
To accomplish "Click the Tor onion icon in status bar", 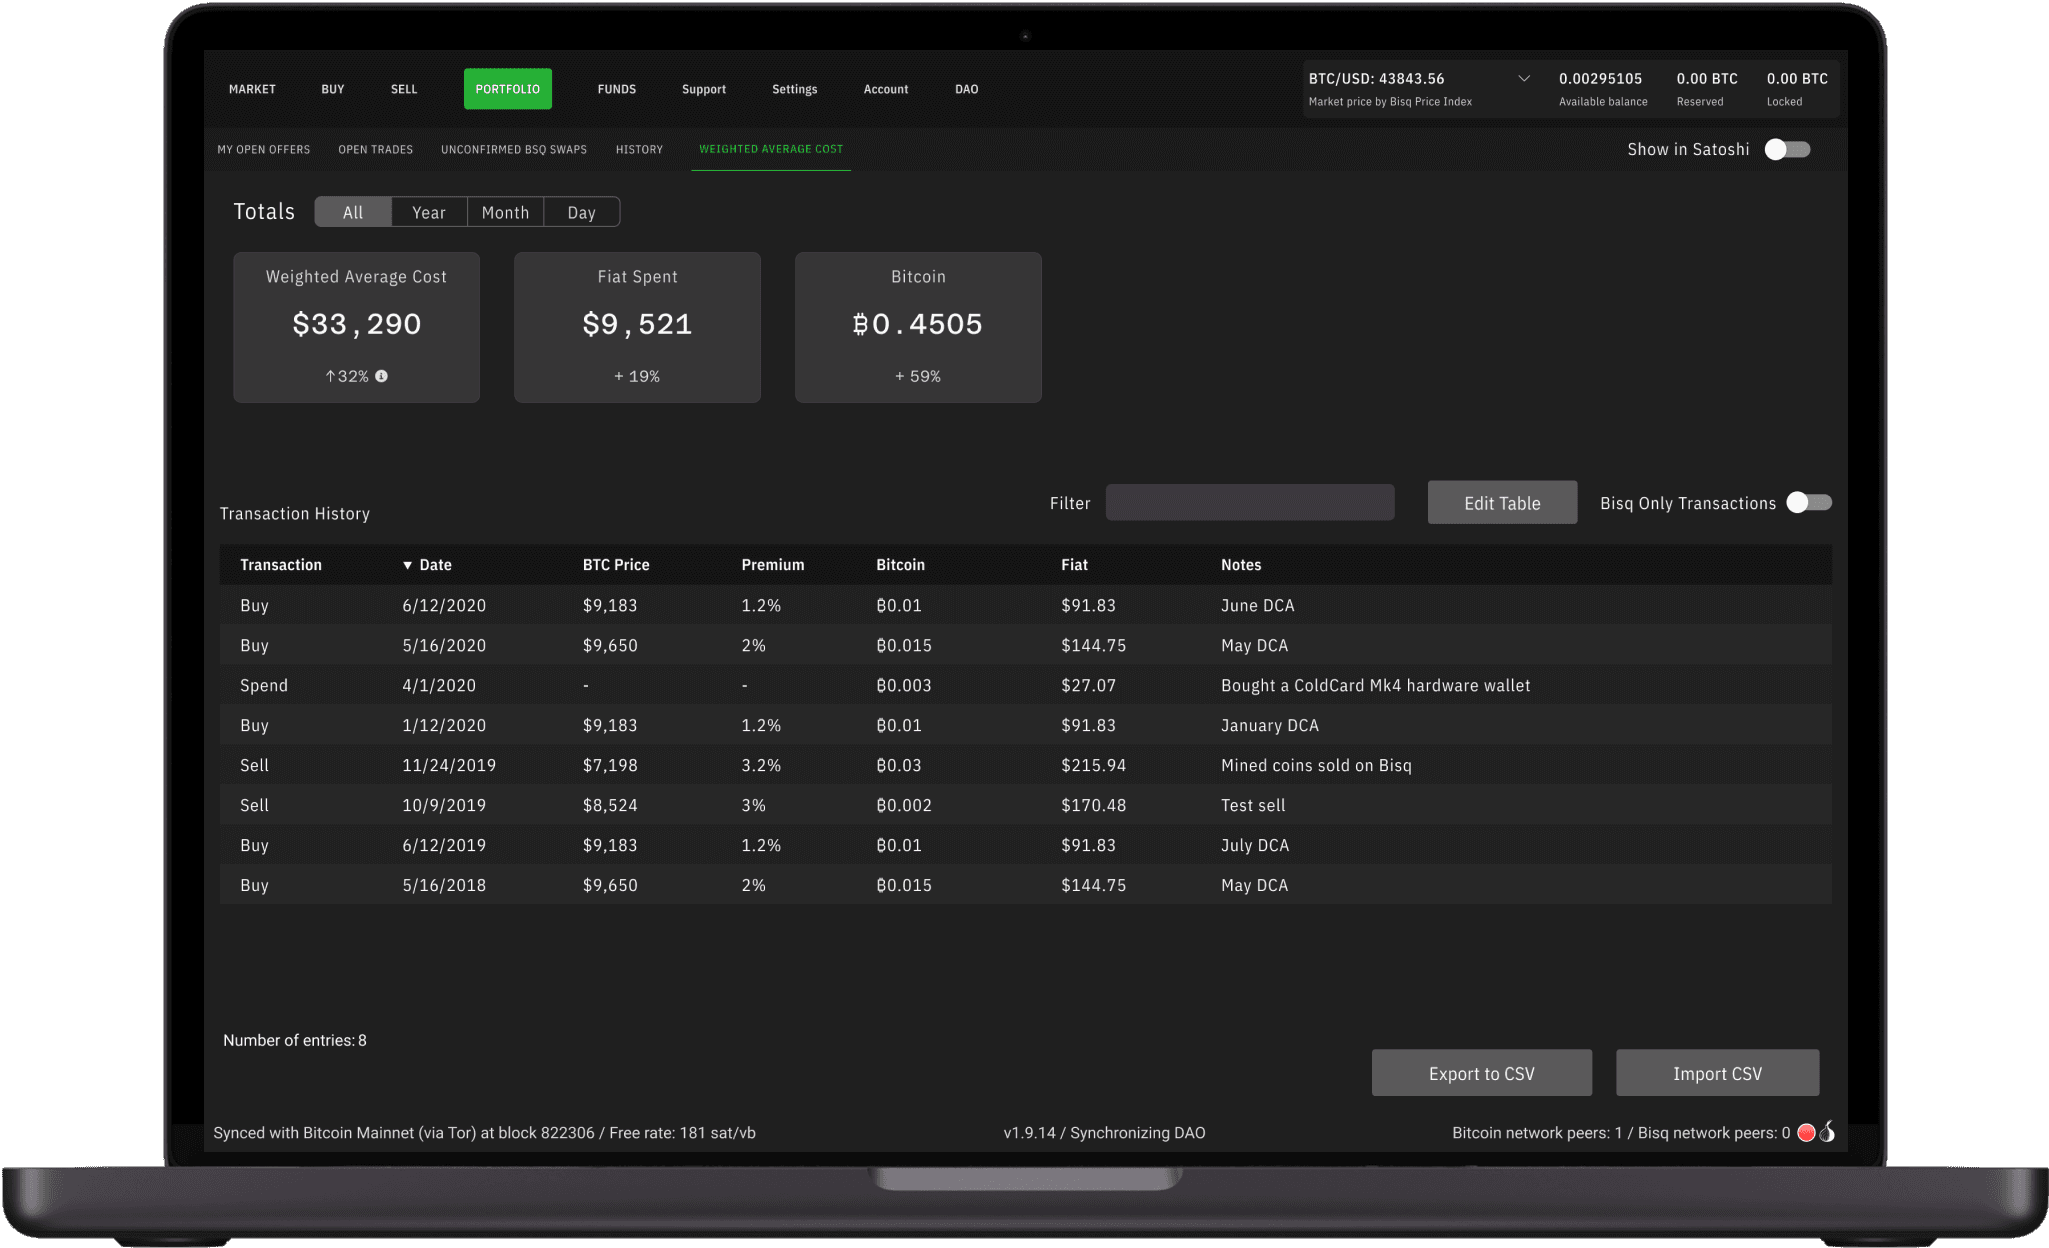I will click(1827, 1132).
